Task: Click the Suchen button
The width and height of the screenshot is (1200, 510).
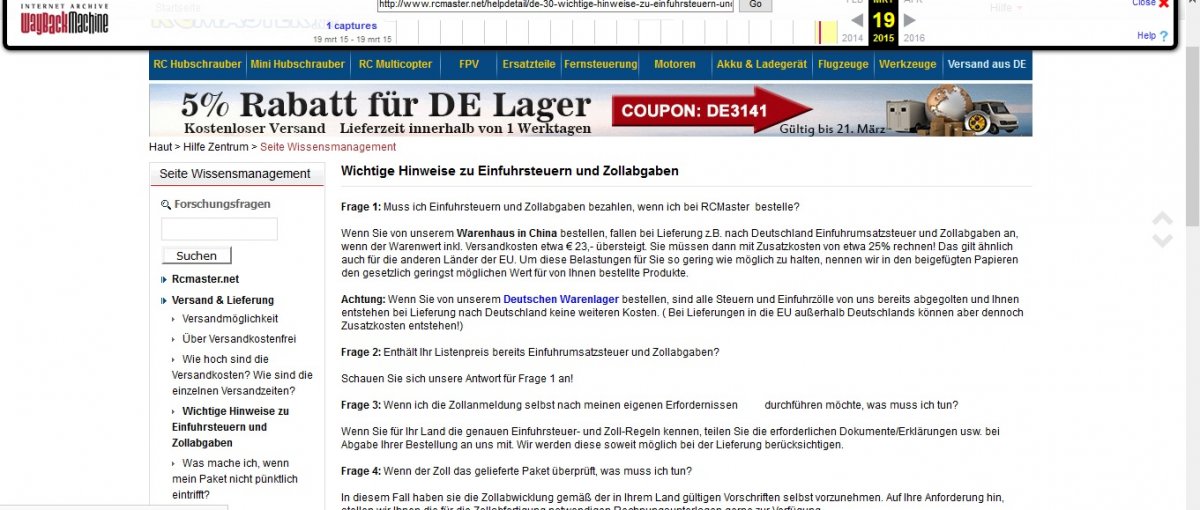Action: tap(196, 256)
